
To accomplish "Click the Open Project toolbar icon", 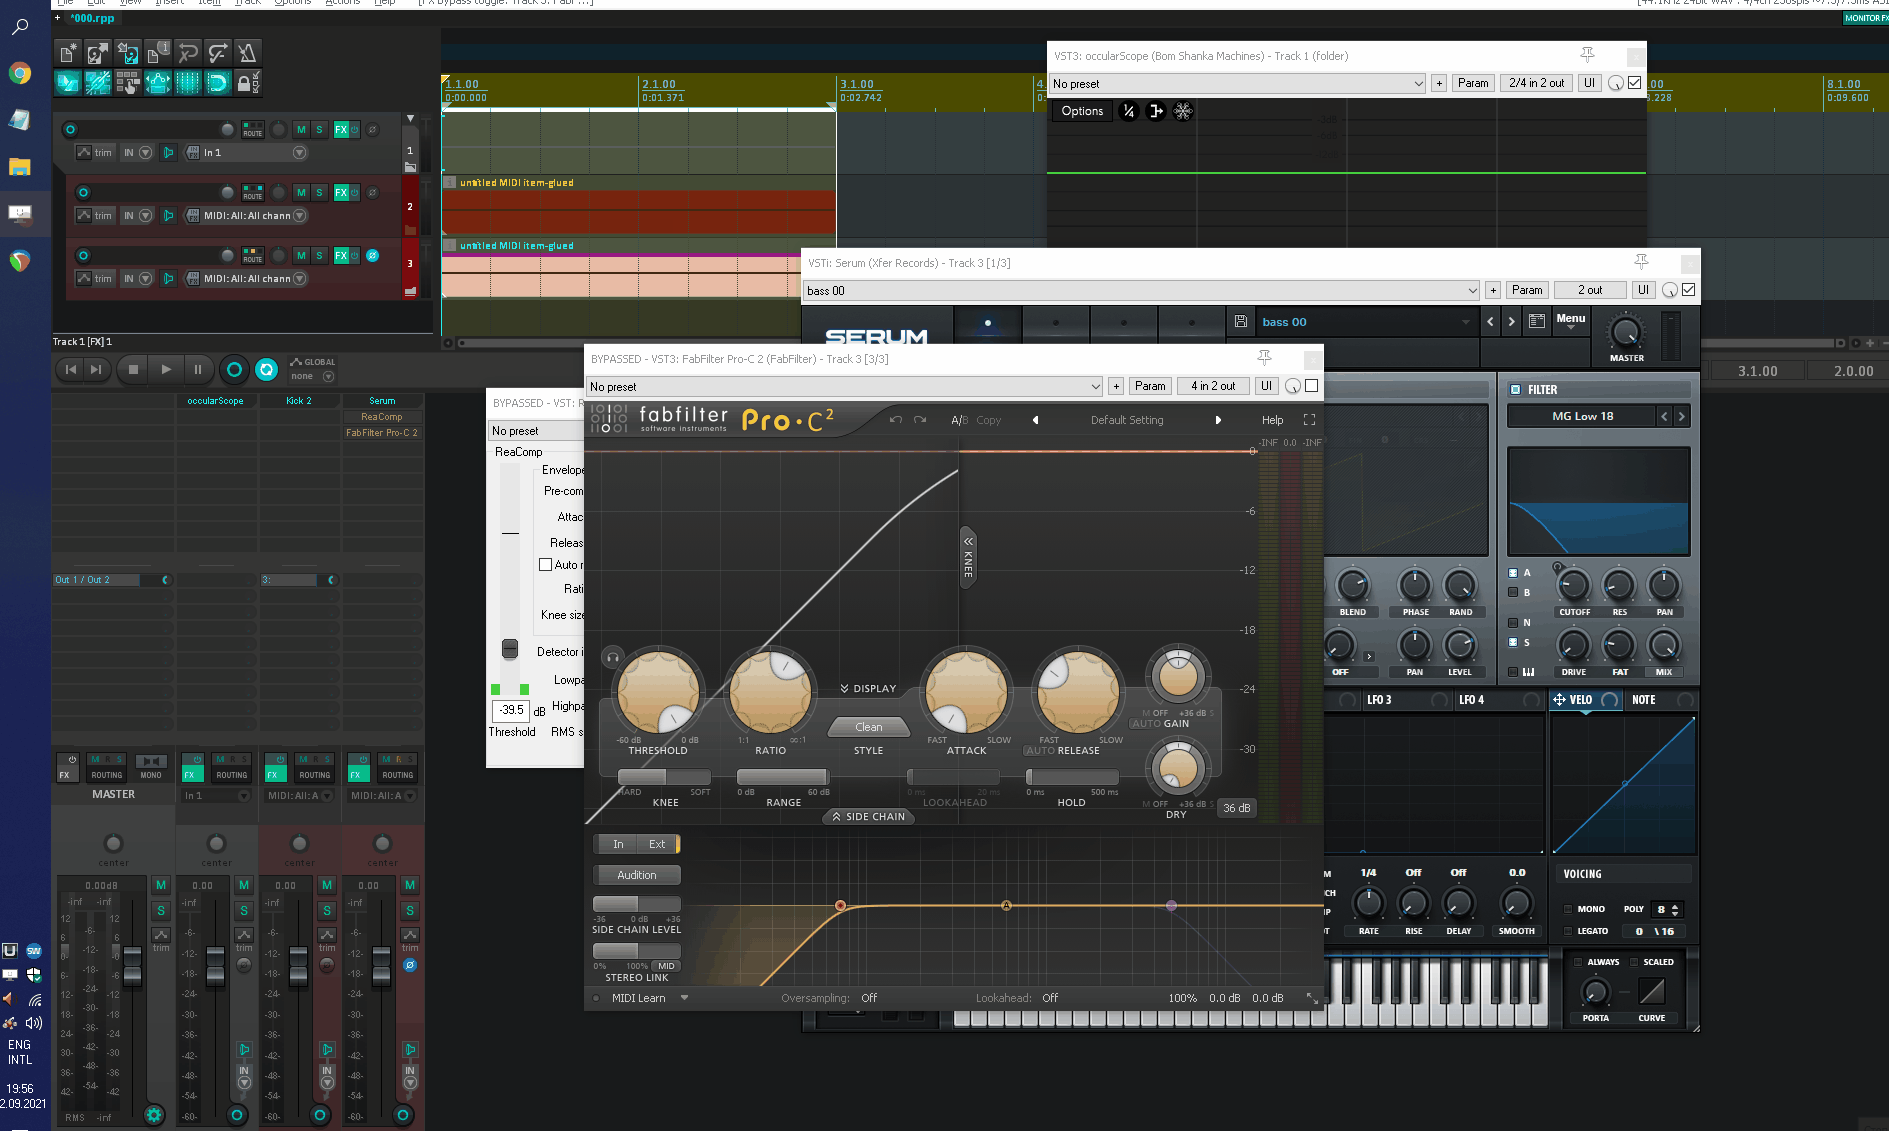I will 98,53.
